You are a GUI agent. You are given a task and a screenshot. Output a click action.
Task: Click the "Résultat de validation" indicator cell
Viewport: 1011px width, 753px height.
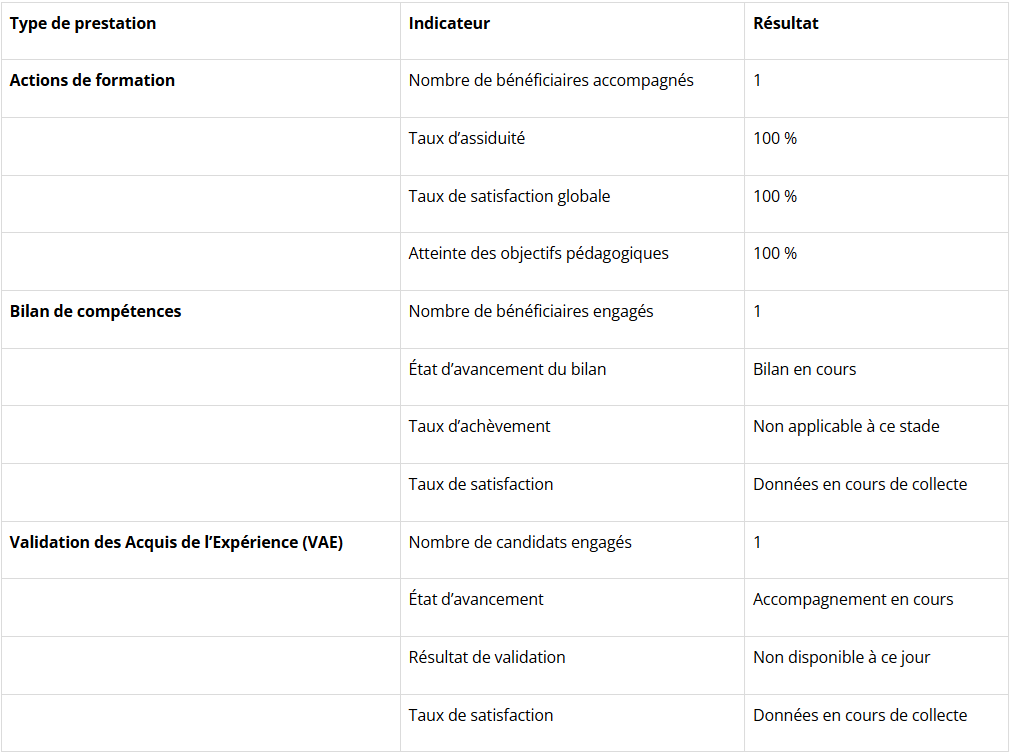tap(487, 657)
